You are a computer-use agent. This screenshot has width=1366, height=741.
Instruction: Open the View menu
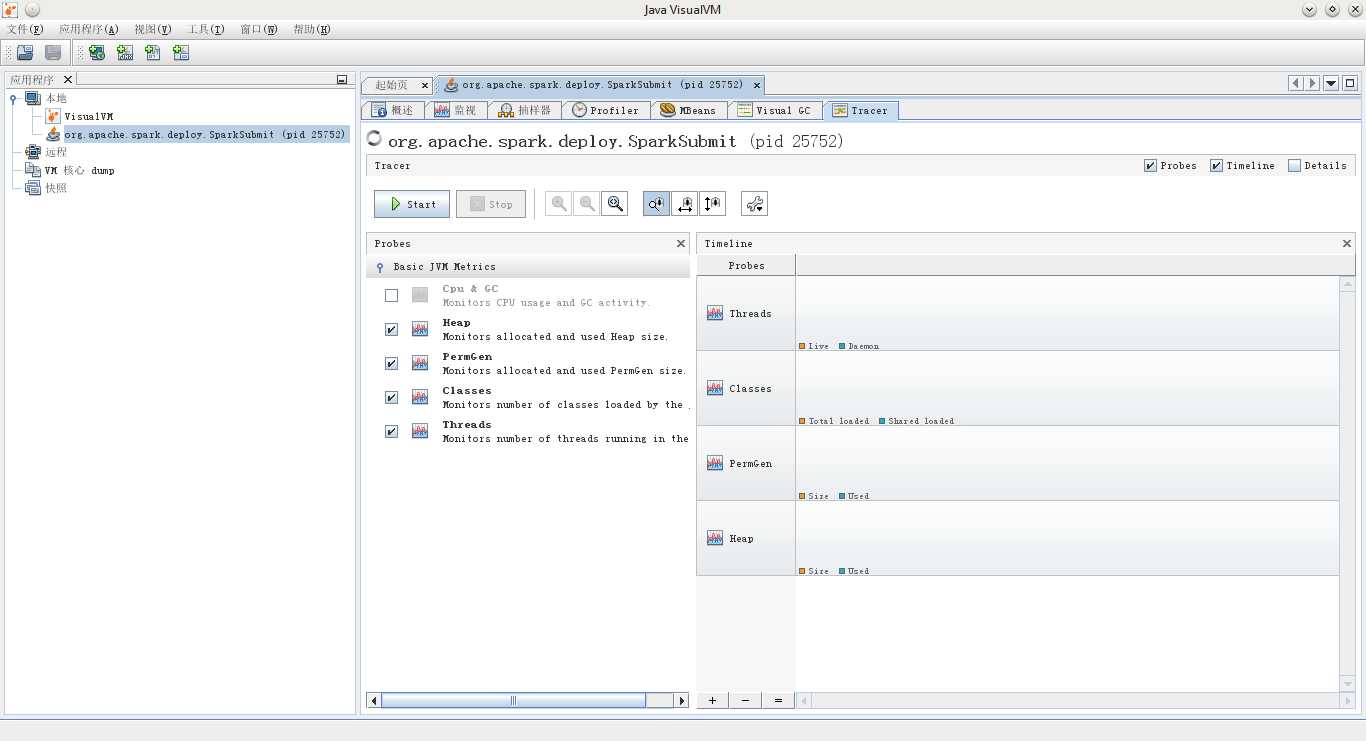click(153, 29)
